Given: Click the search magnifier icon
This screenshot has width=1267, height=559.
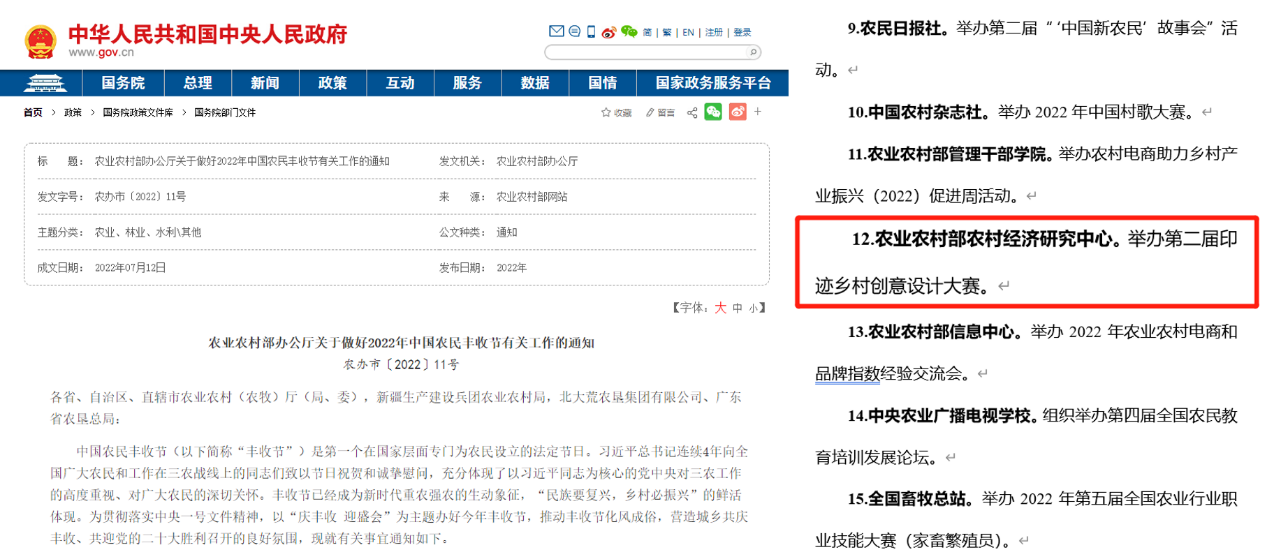Looking at the screenshot, I should pyautogui.click(x=754, y=51).
